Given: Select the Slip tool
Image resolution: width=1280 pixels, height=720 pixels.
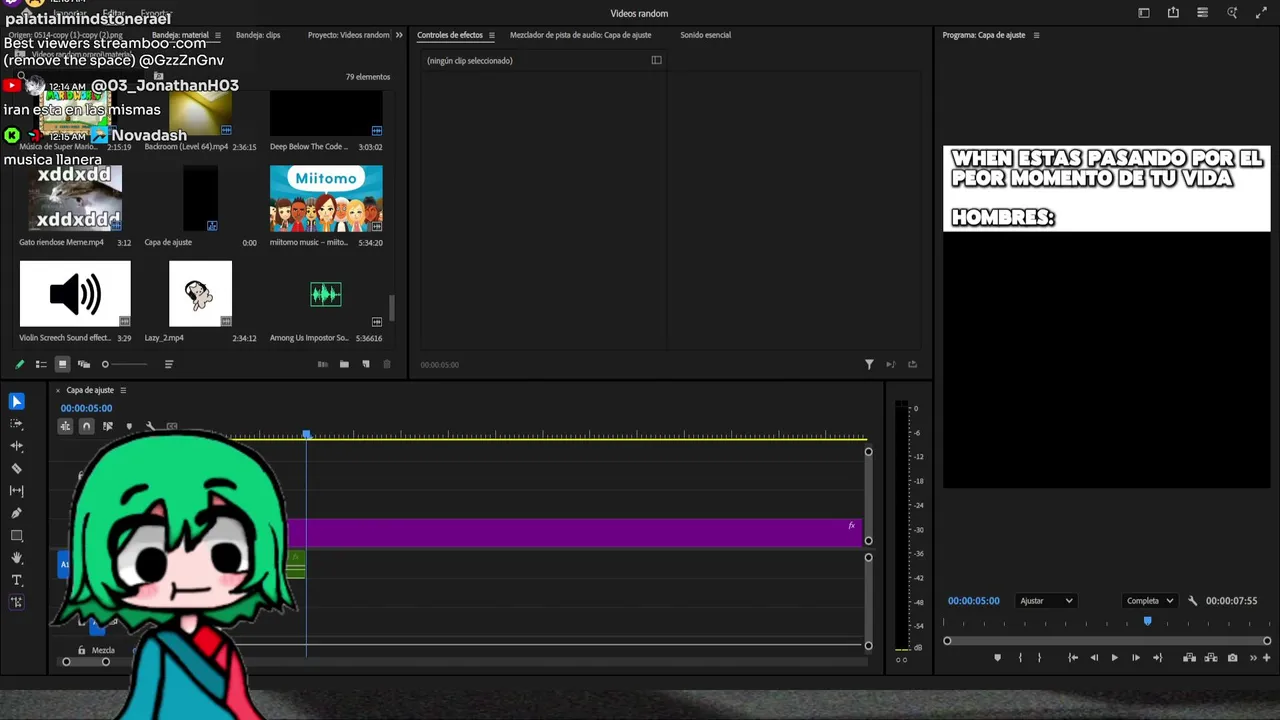Looking at the screenshot, I should click(16, 491).
